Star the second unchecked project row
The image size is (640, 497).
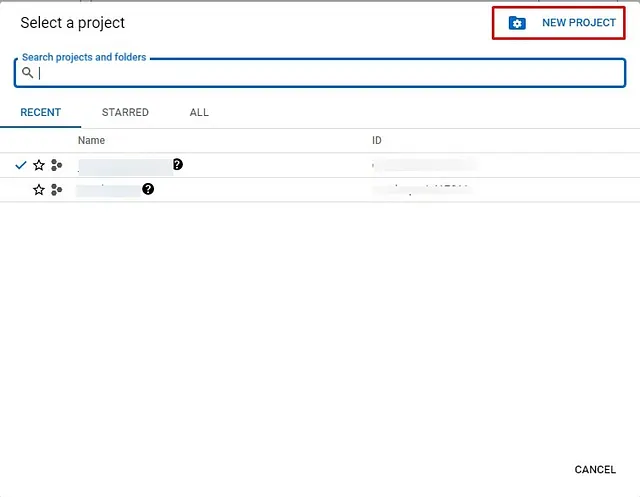pos(39,190)
